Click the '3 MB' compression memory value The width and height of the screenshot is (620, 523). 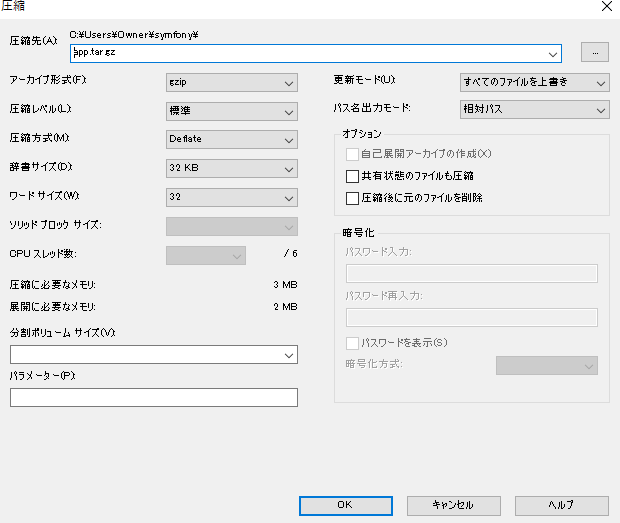click(x=285, y=285)
